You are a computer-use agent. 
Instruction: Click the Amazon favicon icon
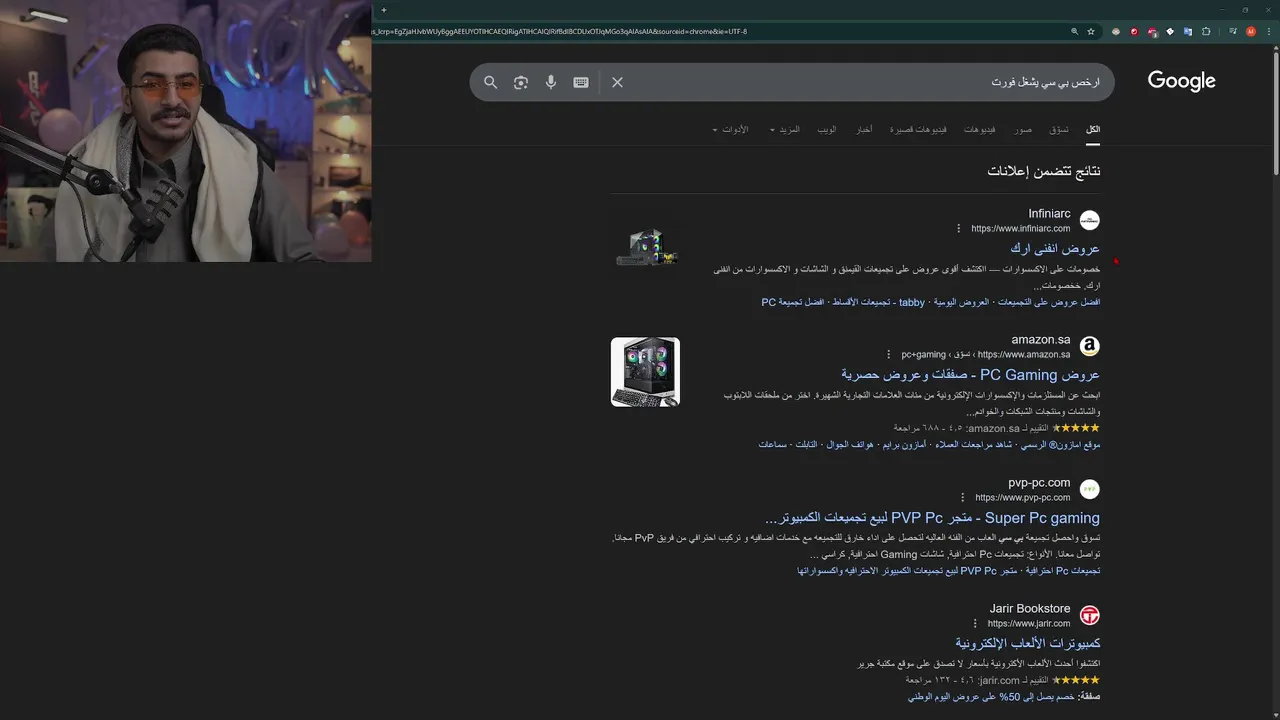[x=1090, y=346]
